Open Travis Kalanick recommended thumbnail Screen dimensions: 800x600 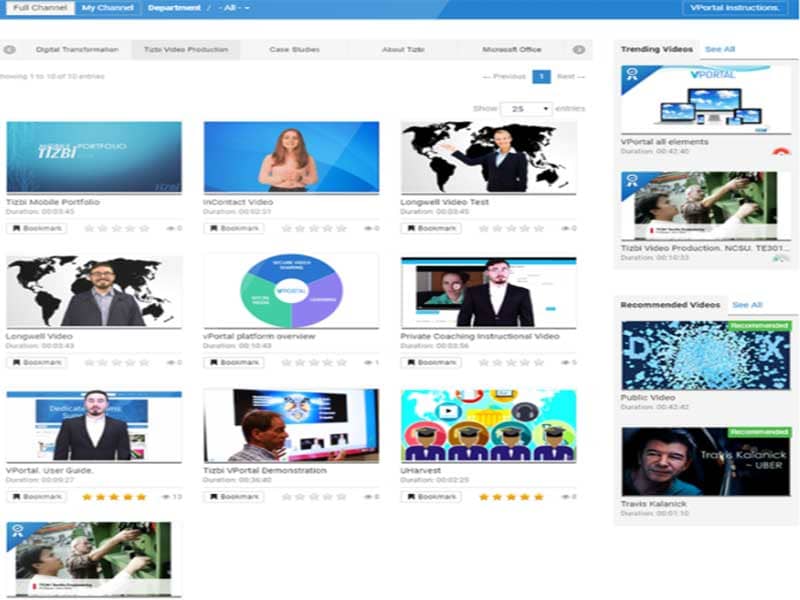coord(706,462)
